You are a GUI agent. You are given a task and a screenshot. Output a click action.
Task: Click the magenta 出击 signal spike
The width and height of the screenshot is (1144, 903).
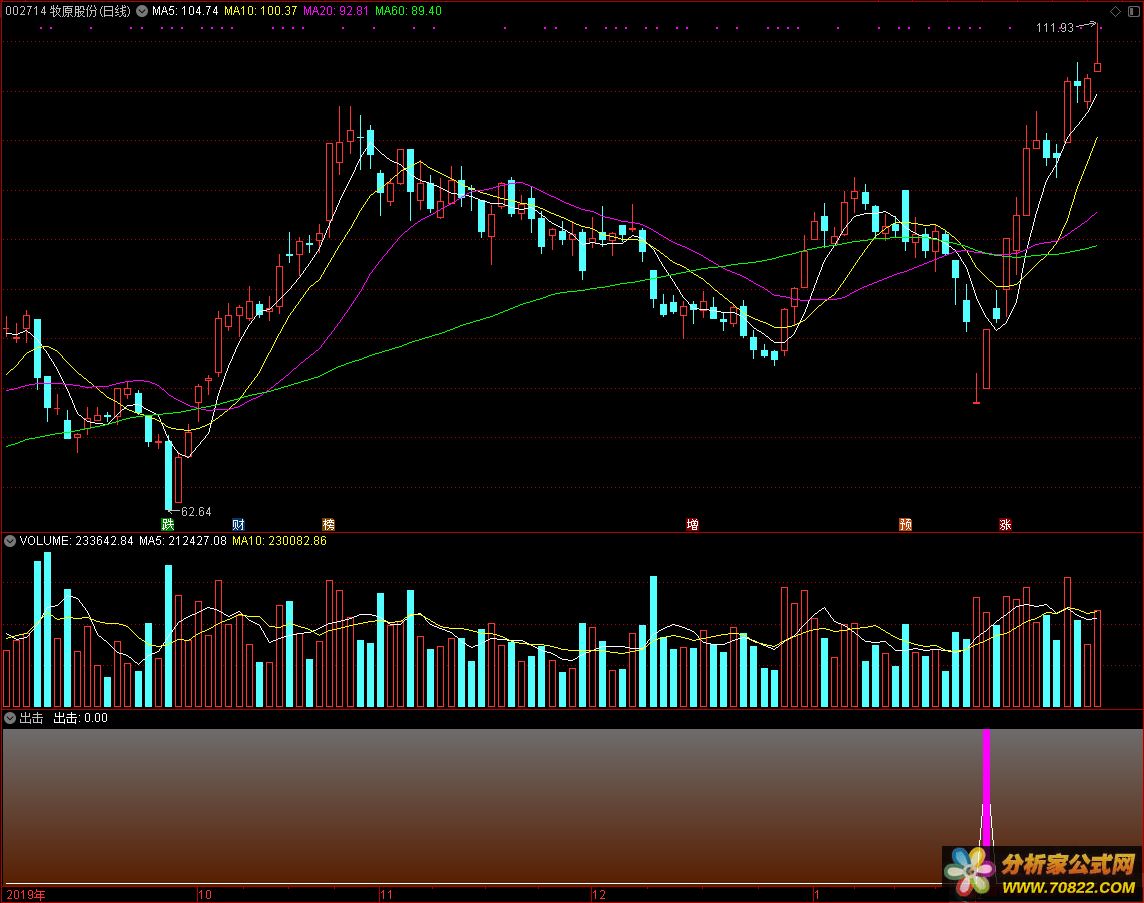point(987,790)
